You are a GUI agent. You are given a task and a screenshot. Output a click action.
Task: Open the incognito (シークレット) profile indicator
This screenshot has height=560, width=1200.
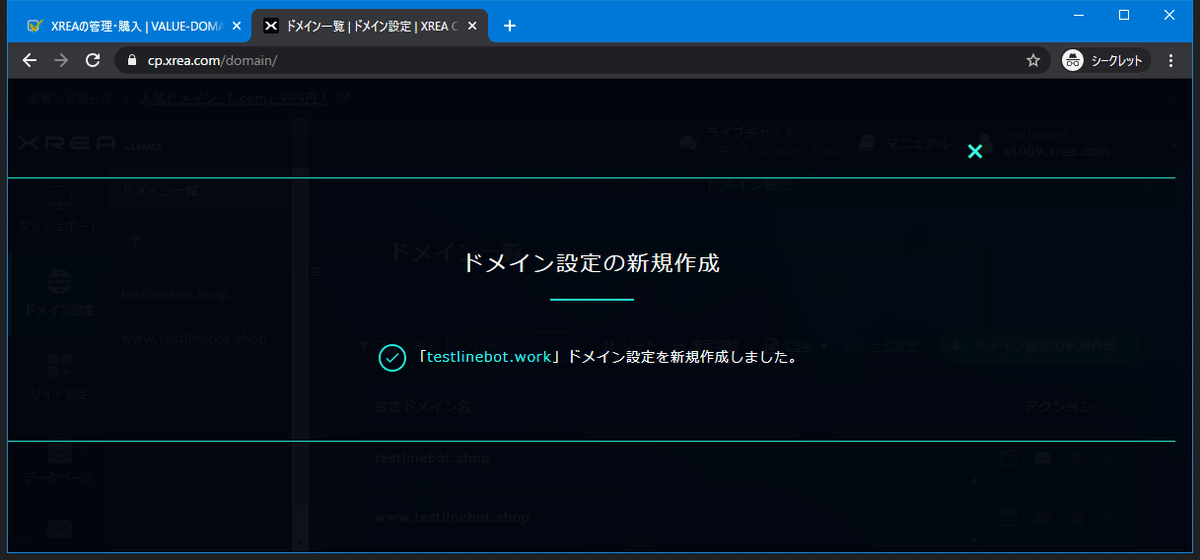[x=1105, y=60]
